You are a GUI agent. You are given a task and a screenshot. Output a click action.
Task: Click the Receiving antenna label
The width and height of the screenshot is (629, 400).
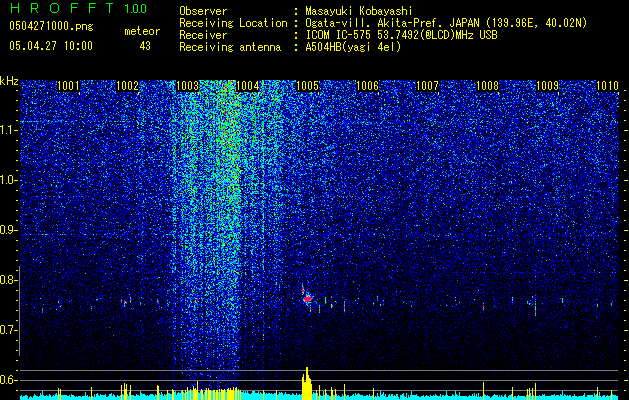click(230, 47)
